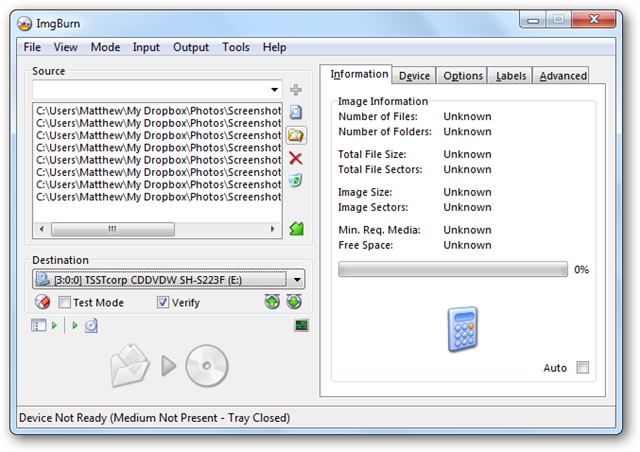Switch to the Device tab

[414, 76]
